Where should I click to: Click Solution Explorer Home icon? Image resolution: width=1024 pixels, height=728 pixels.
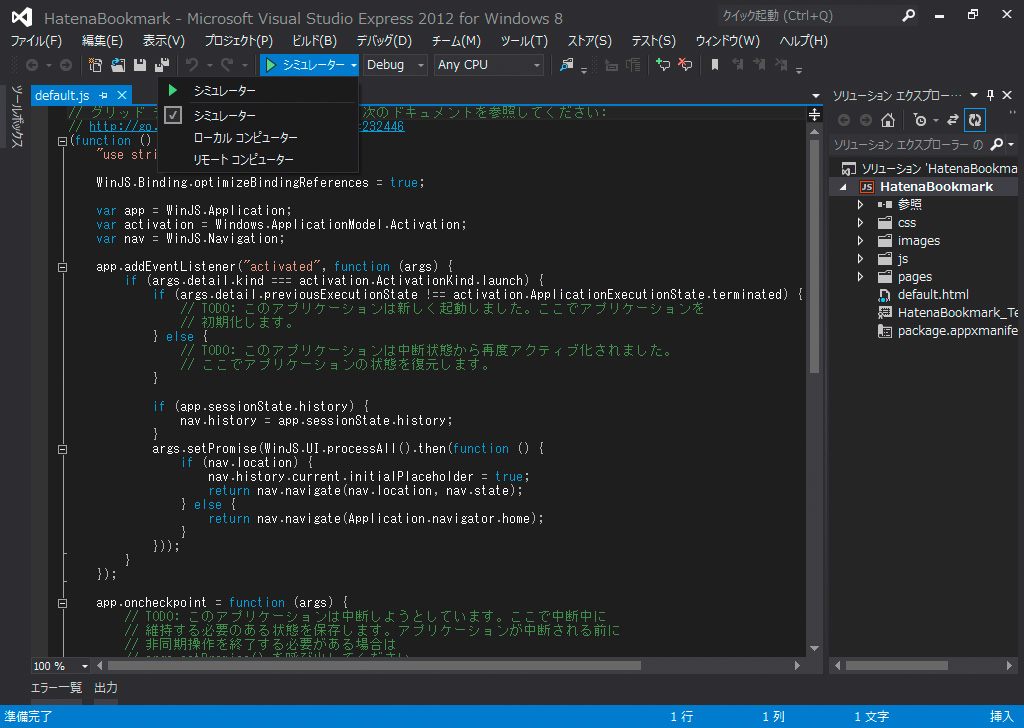point(888,120)
